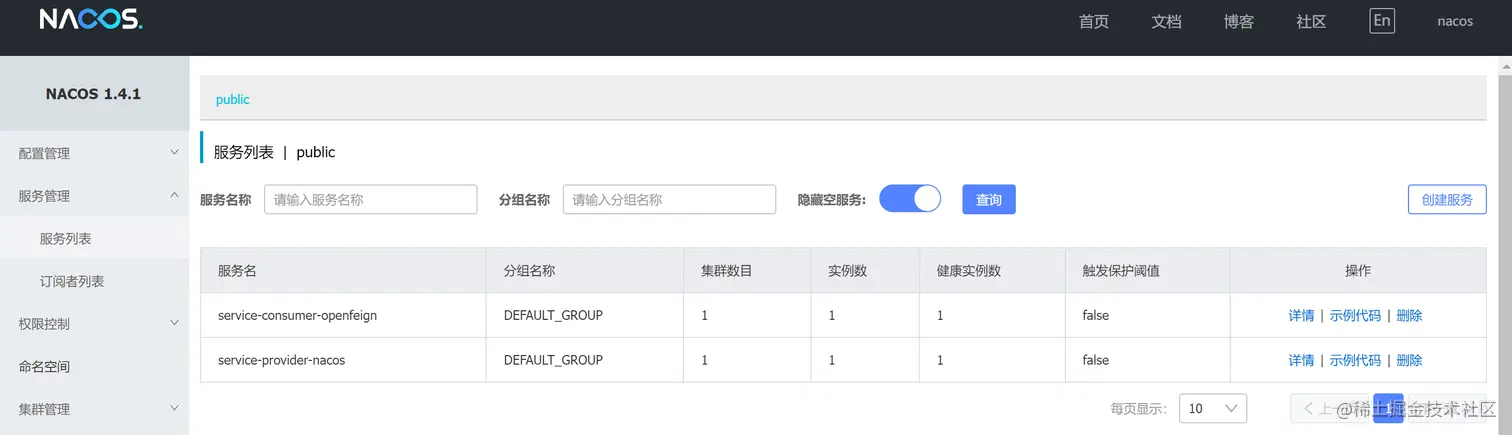1512x435 pixels.
Task: Click DEFAULT_GROUP in the service-consumer-openfeign row
Action: [553, 315]
